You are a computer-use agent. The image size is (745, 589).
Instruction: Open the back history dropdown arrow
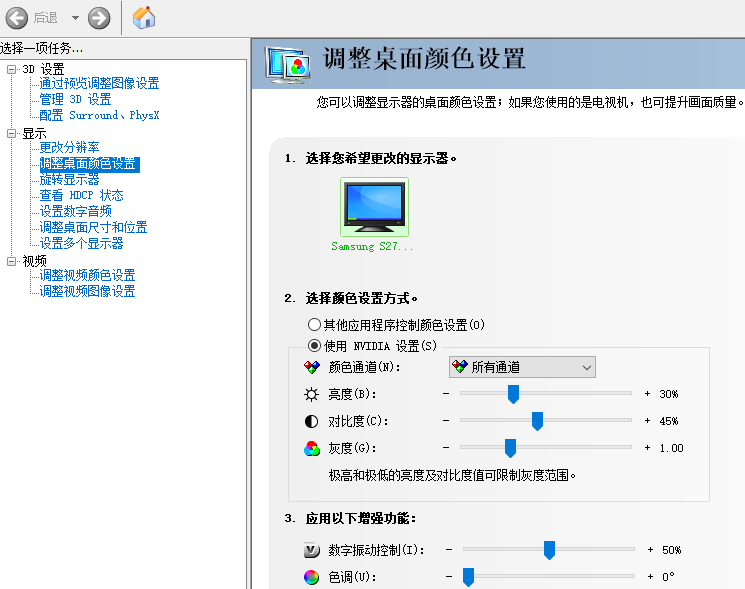[75, 19]
